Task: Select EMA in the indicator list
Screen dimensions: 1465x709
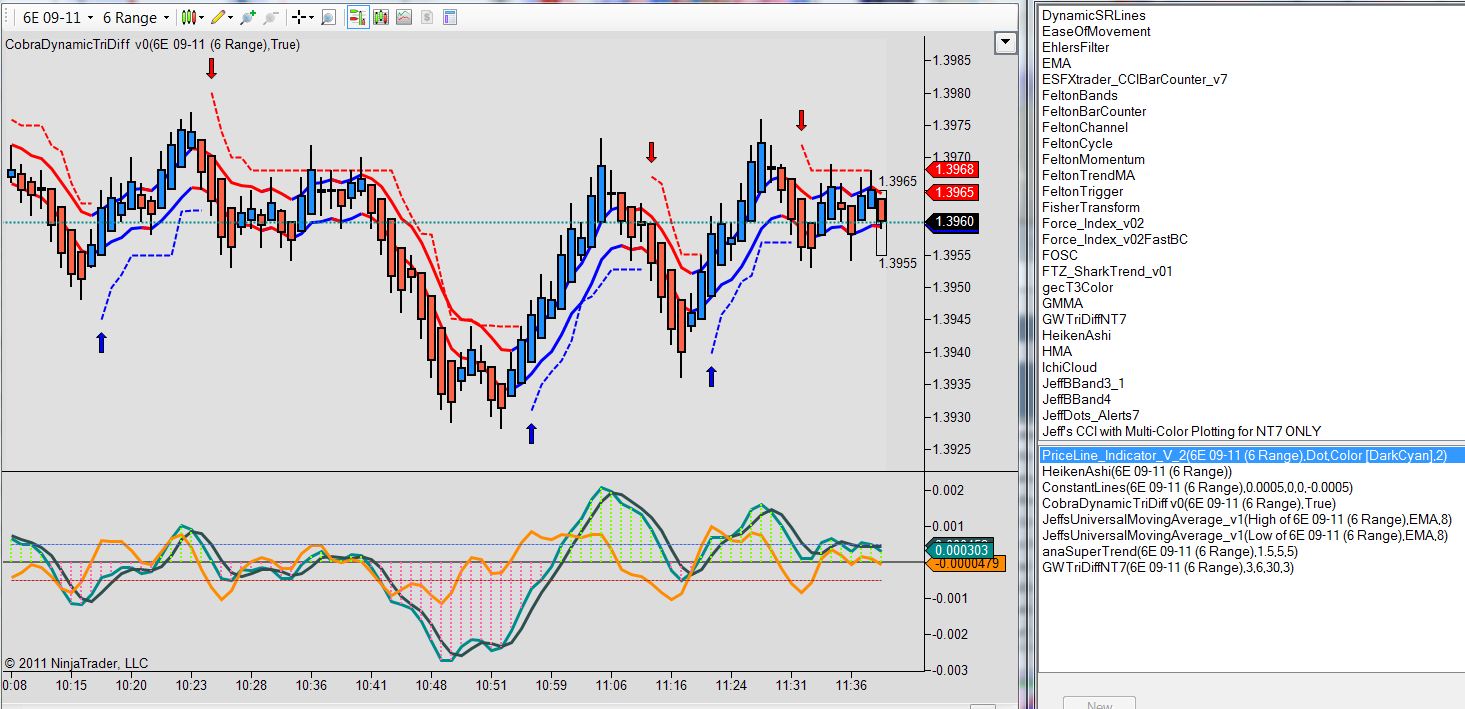Action: pos(1056,63)
